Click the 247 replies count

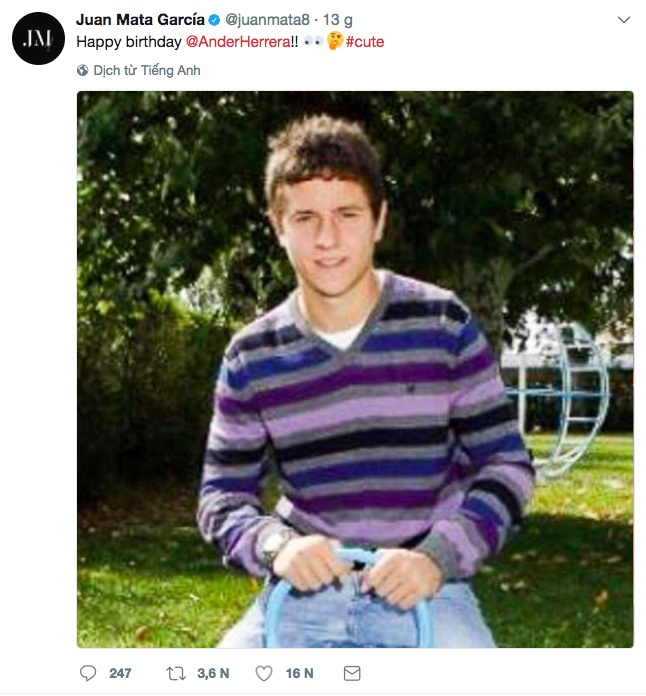(120, 673)
